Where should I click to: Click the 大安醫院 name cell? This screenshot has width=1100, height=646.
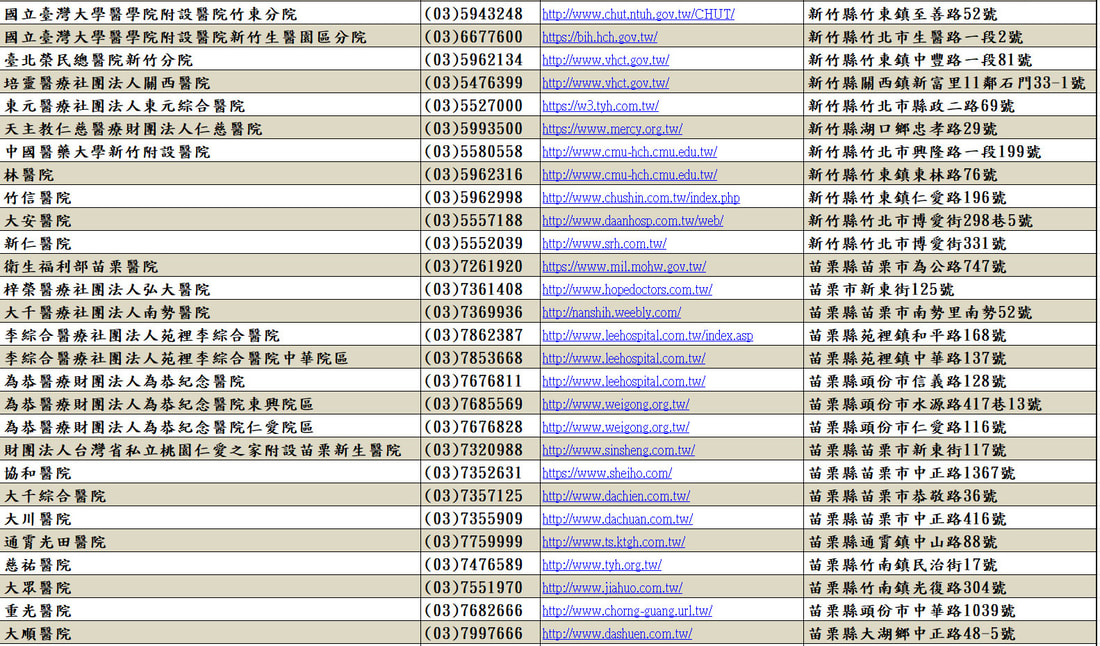pos(210,221)
